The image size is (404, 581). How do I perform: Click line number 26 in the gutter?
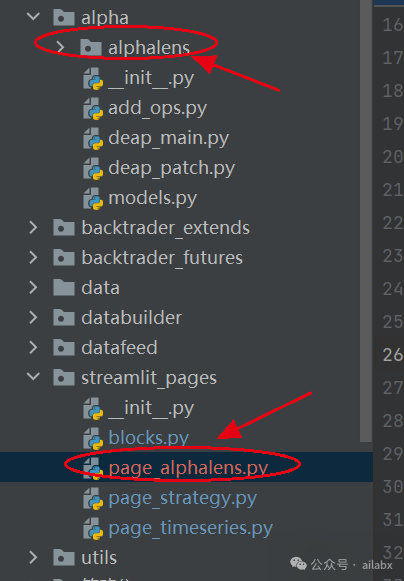pos(393,355)
